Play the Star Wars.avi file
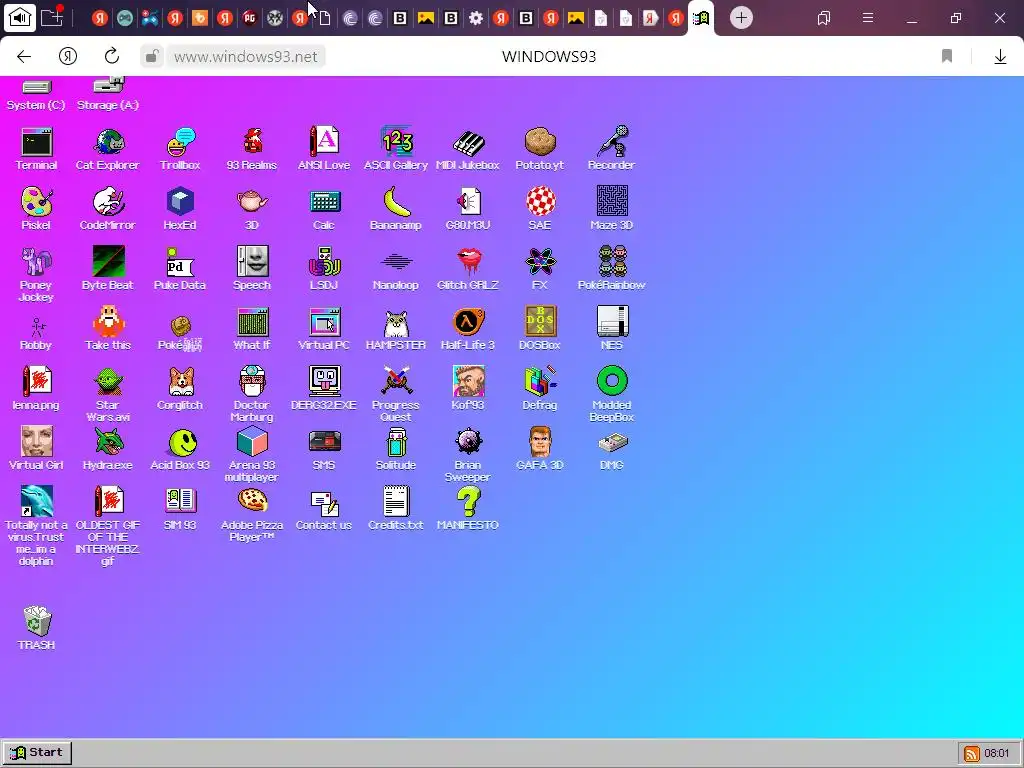Viewport: 1024px width, 768px height. pyautogui.click(x=108, y=394)
